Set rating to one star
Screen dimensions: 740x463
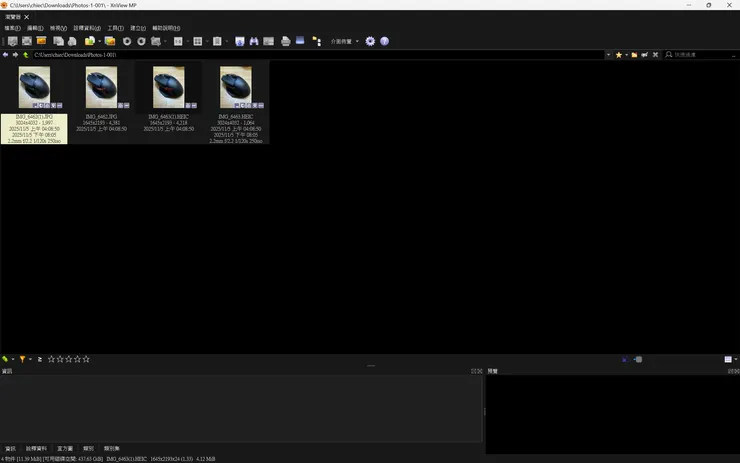click(51, 359)
